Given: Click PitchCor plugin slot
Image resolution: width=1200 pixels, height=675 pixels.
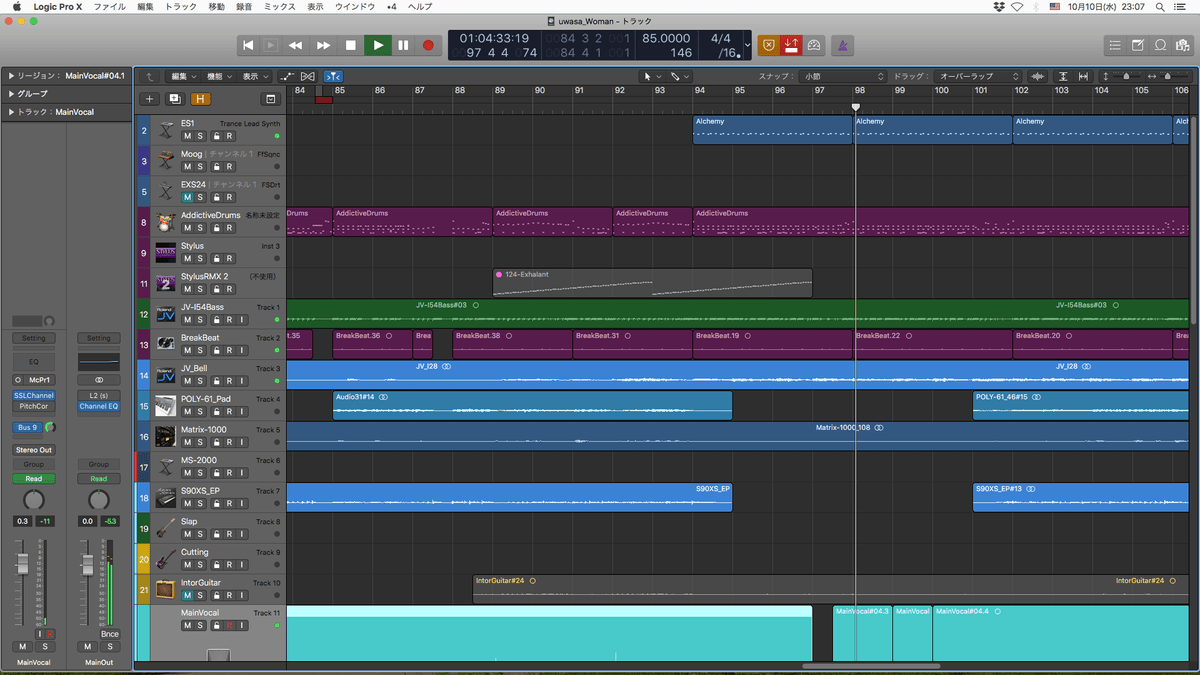Looking at the screenshot, I should (34, 407).
